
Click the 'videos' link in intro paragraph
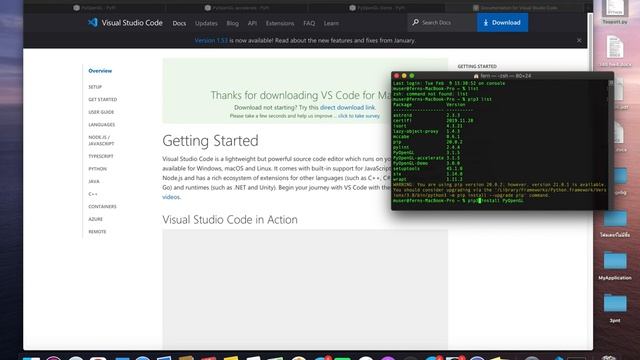[x=171, y=197]
